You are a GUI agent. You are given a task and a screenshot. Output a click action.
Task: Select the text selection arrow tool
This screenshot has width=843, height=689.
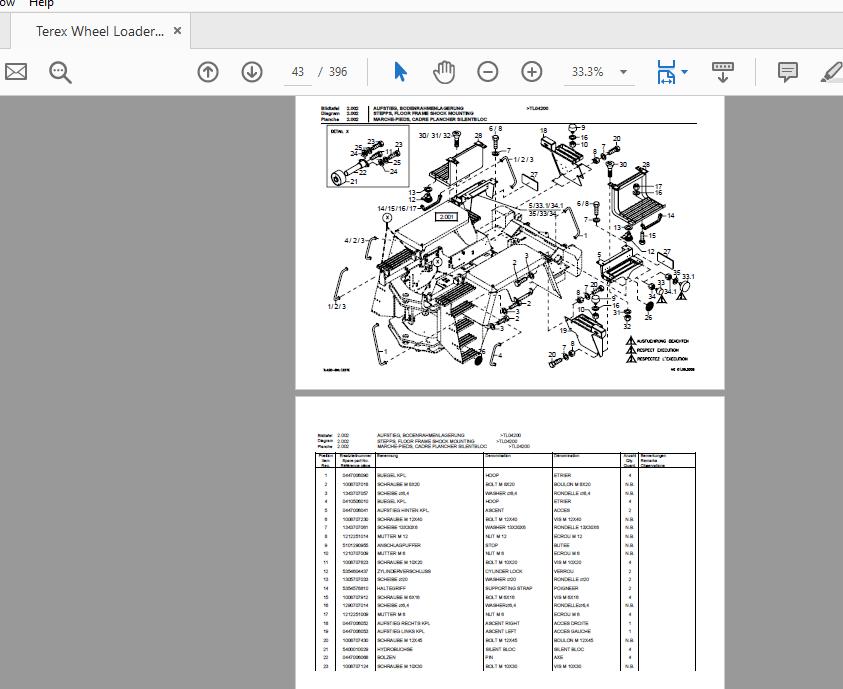click(399, 71)
